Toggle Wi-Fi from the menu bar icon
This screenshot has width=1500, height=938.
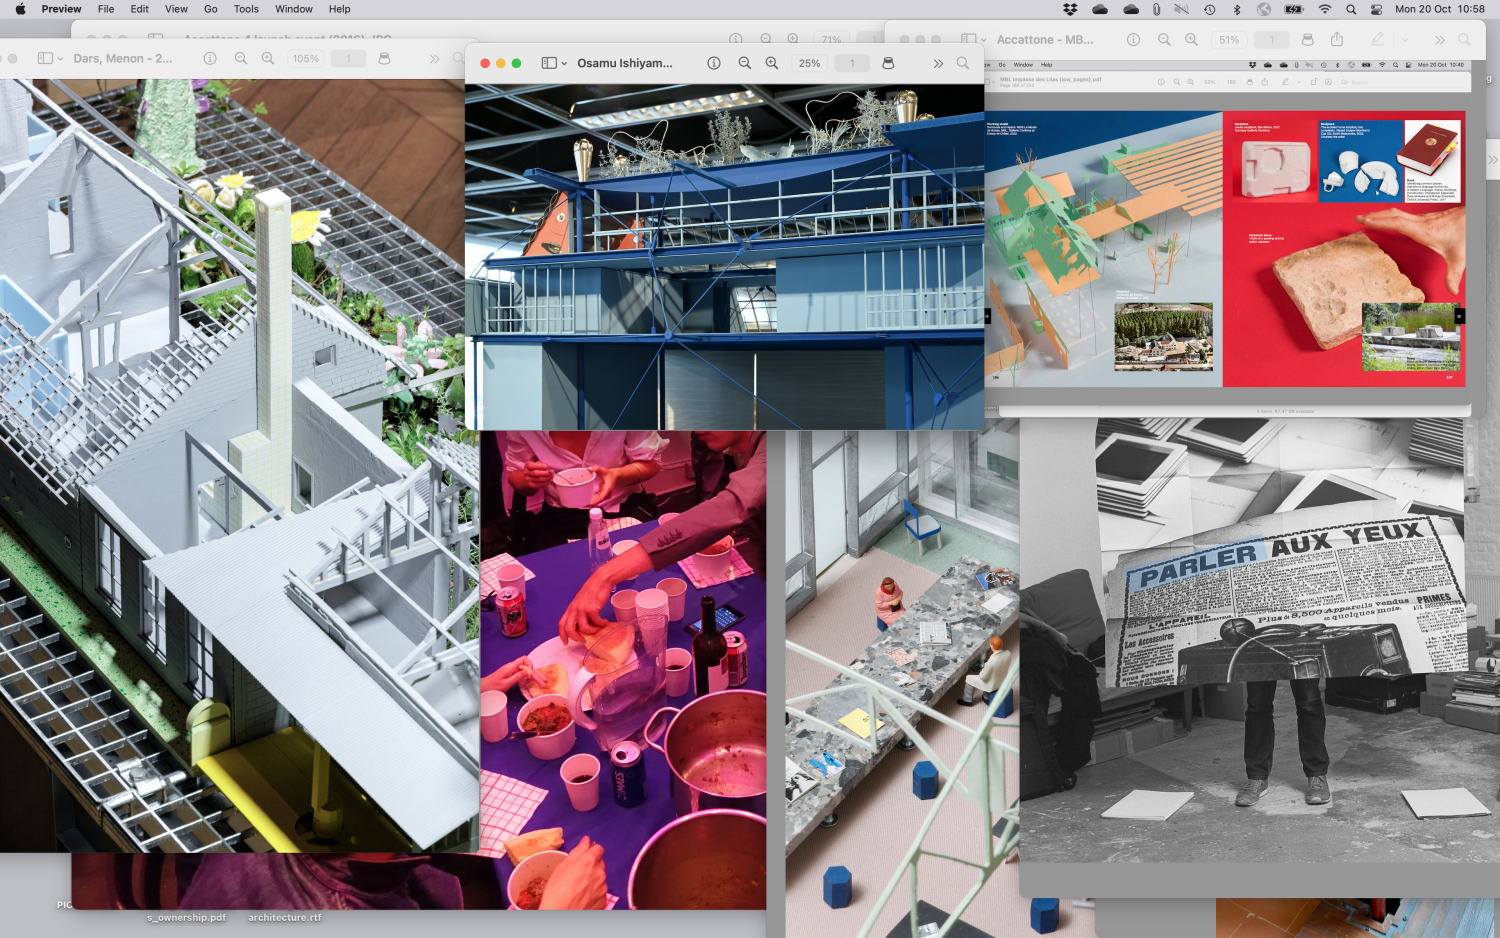click(1325, 9)
